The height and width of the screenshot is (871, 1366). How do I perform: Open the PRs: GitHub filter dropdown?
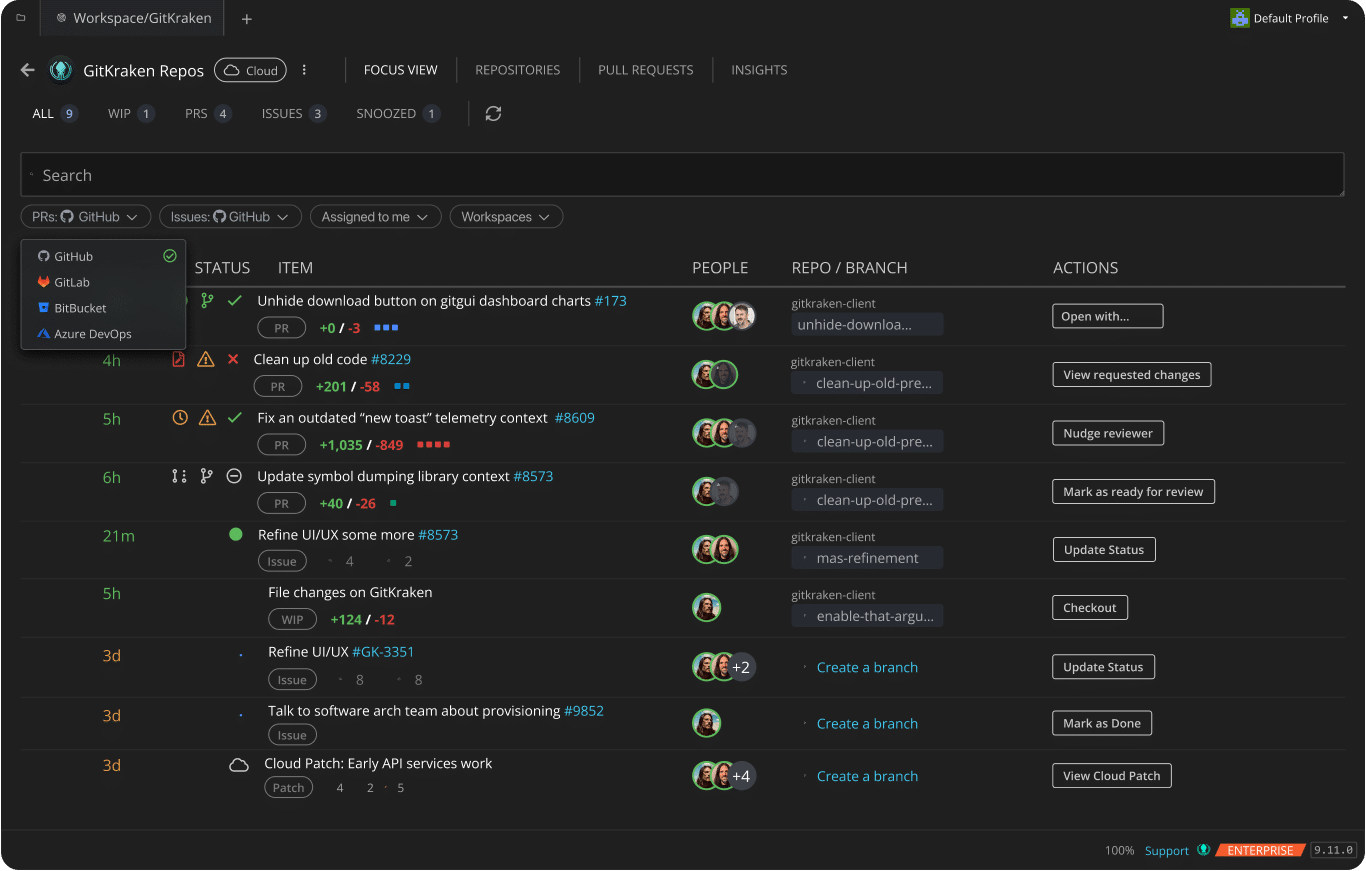click(85, 217)
